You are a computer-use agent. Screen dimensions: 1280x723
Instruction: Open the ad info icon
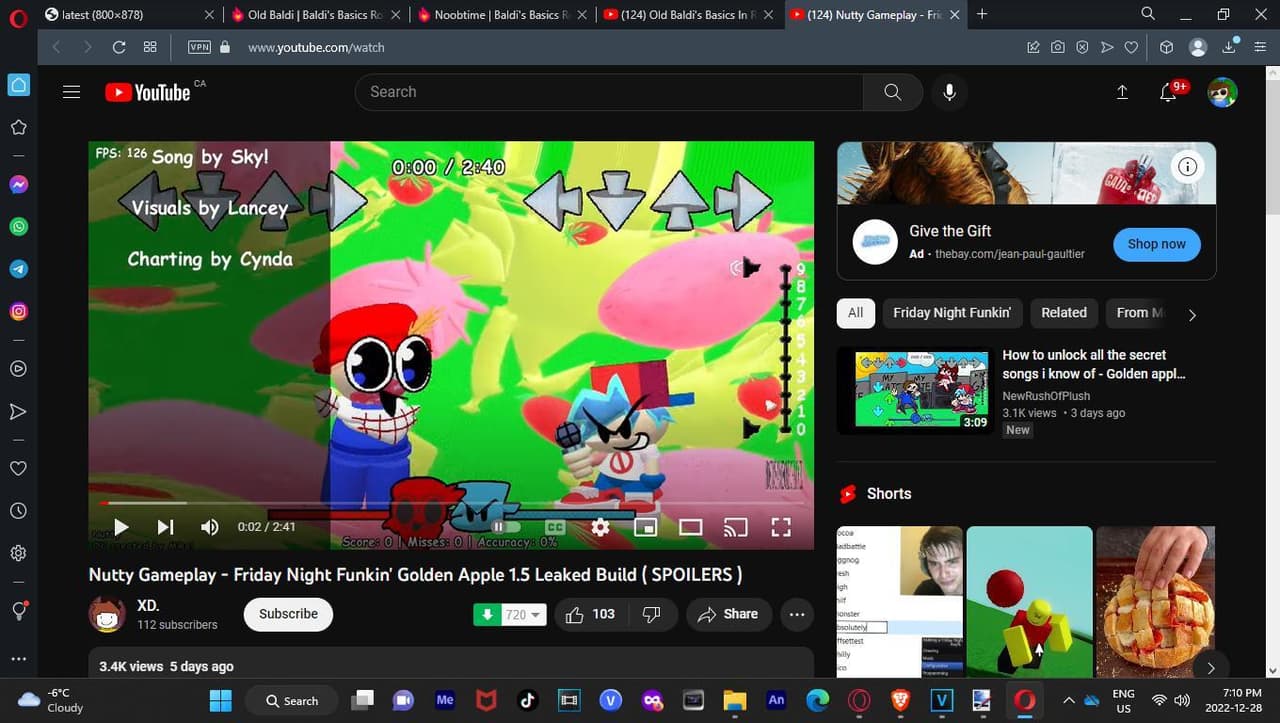coord(1187,167)
